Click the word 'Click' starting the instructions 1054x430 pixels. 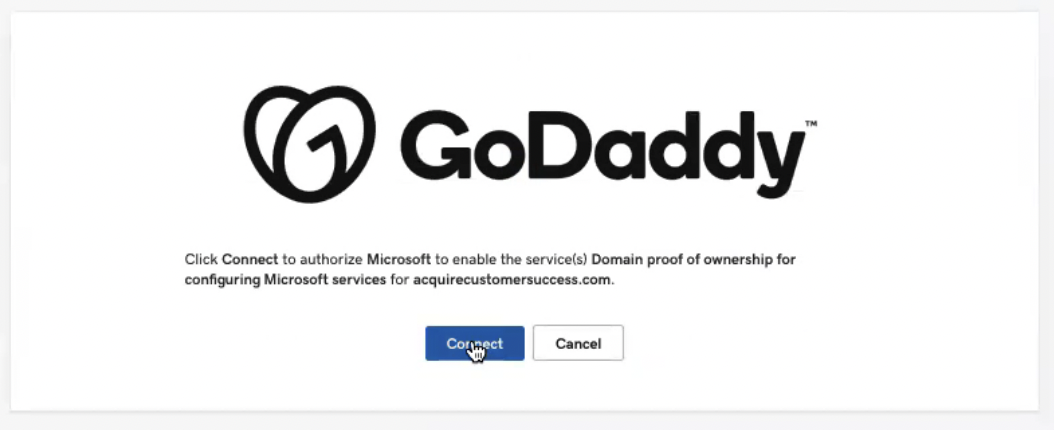pos(202,259)
